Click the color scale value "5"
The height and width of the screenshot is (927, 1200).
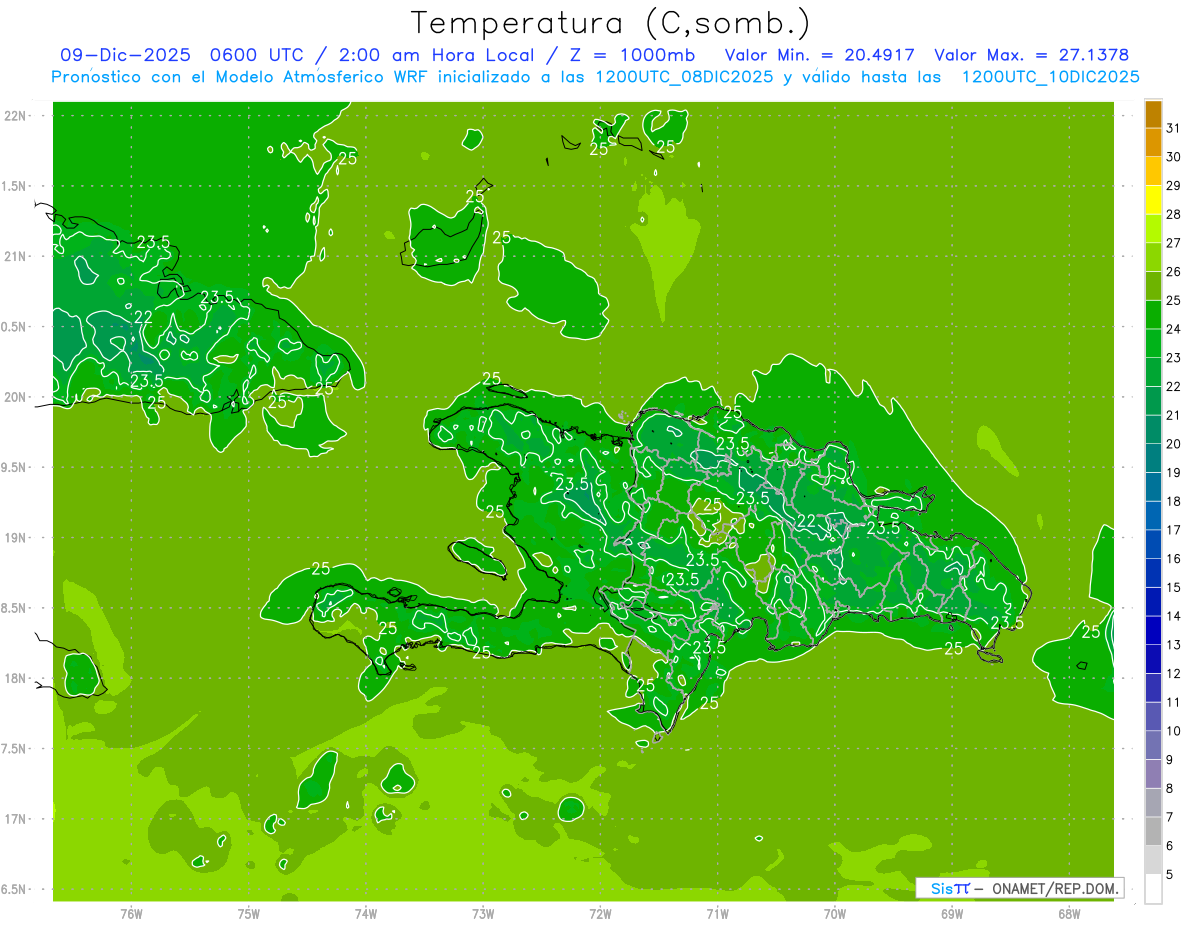pyautogui.click(x=1170, y=875)
